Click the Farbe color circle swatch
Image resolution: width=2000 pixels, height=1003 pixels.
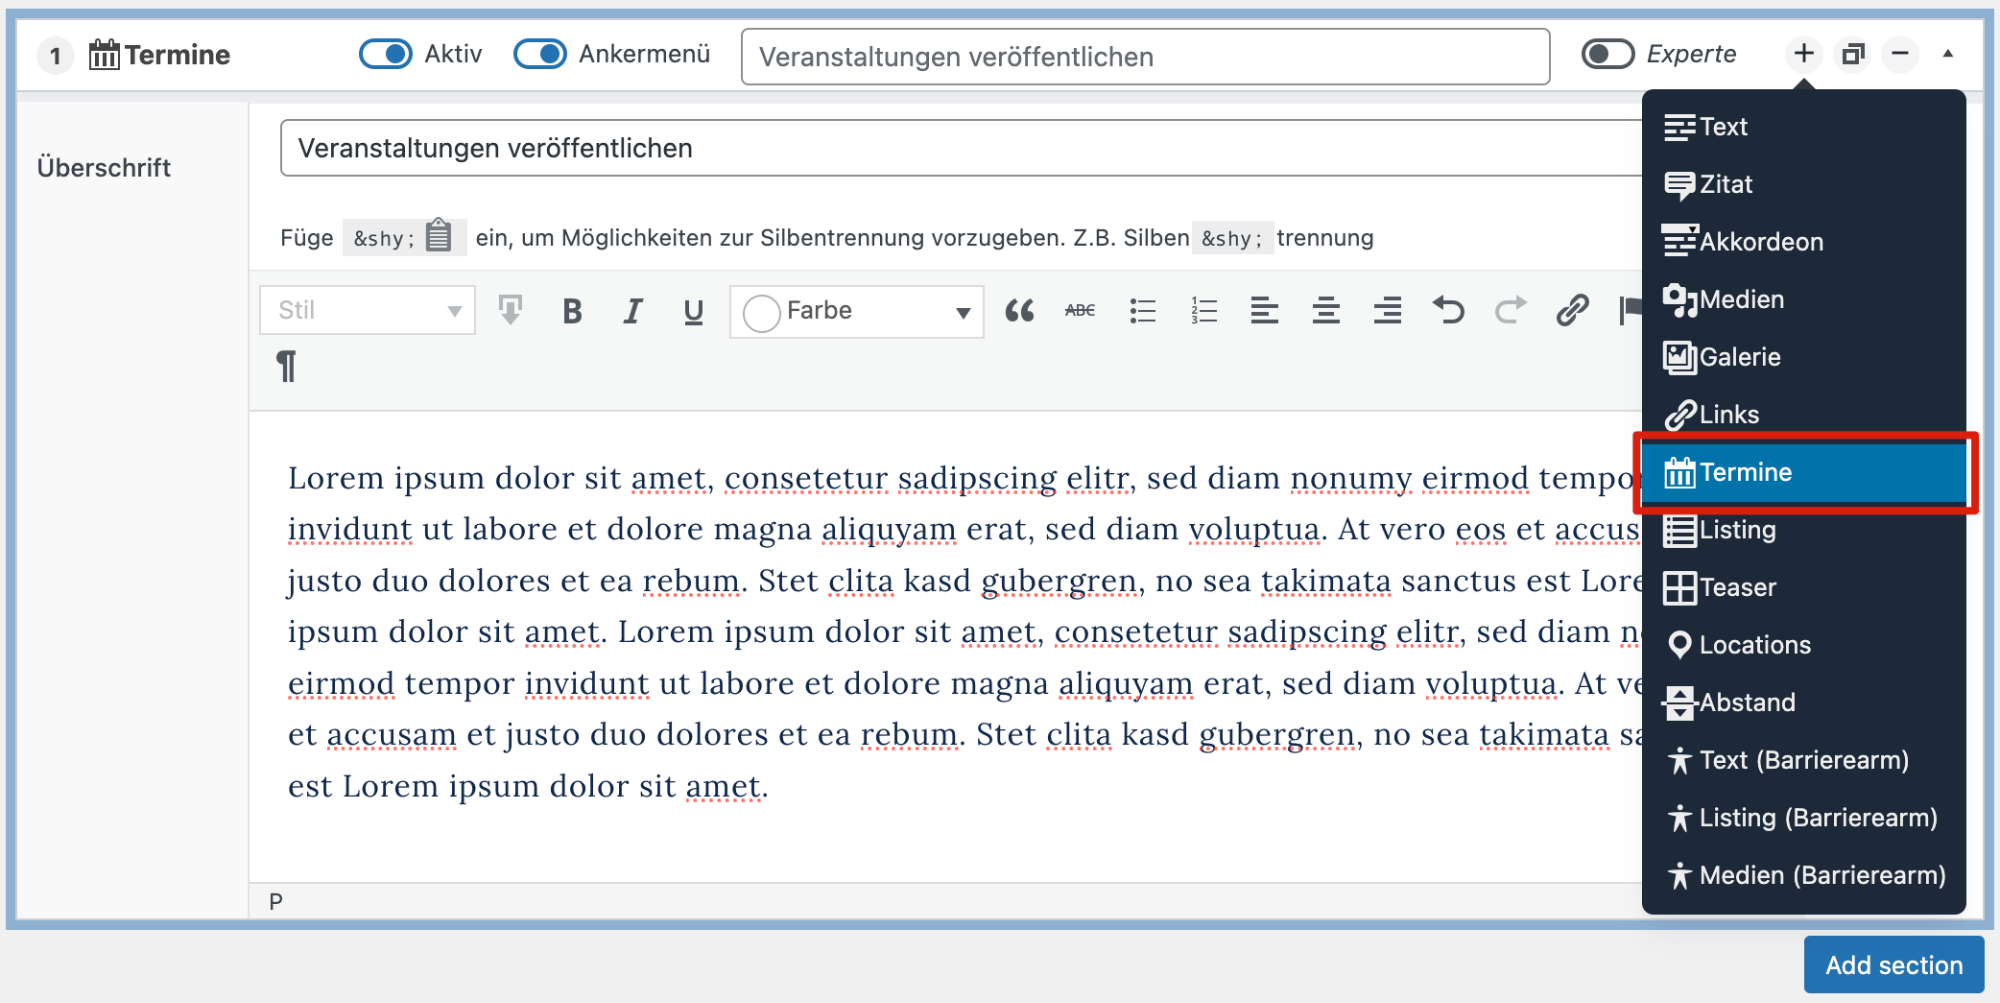(x=761, y=312)
